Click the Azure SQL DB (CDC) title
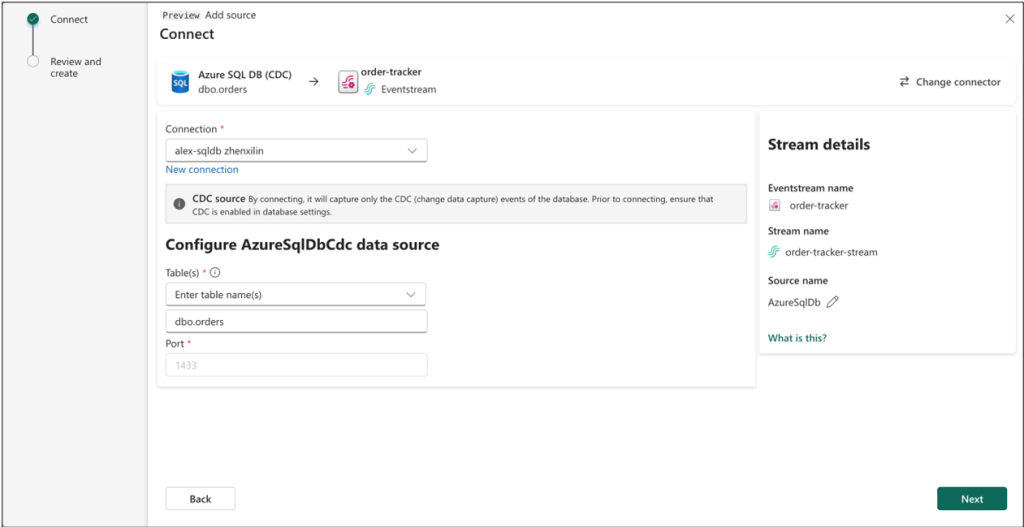The width and height of the screenshot is (1024, 527). (x=245, y=75)
